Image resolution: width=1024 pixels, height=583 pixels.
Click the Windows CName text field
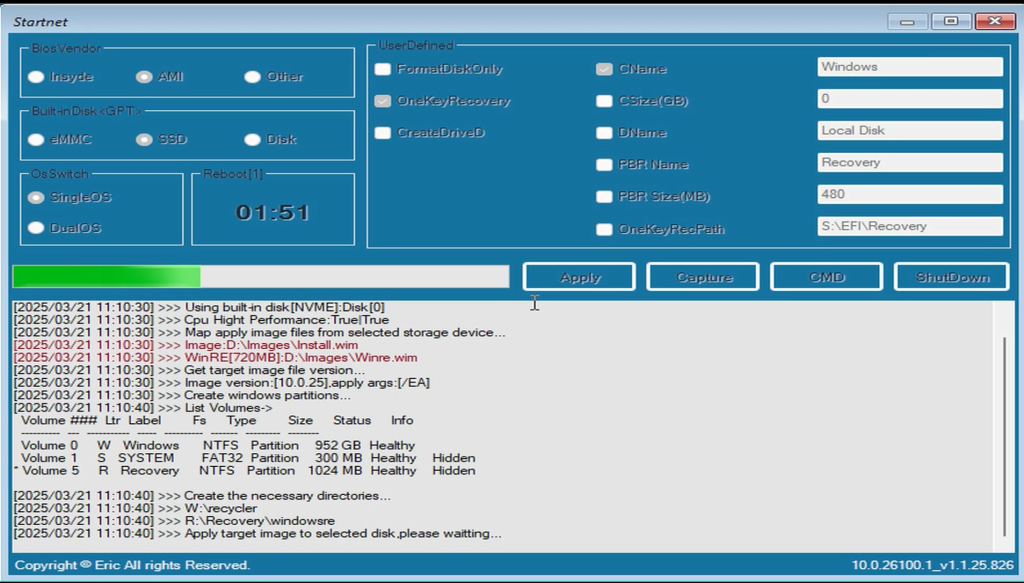(909, 67)
